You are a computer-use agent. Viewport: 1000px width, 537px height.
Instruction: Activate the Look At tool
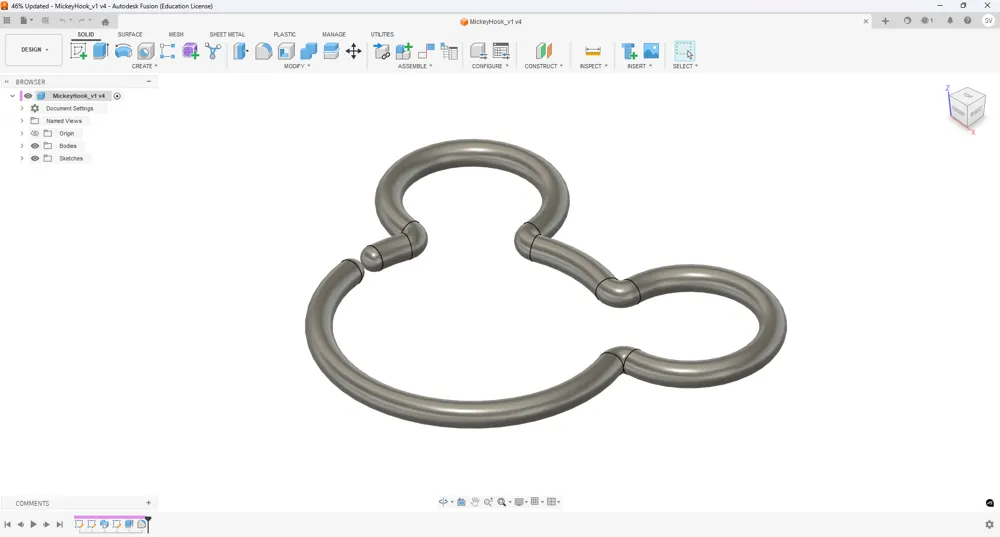pyautogui.click(x=461, y=502)
